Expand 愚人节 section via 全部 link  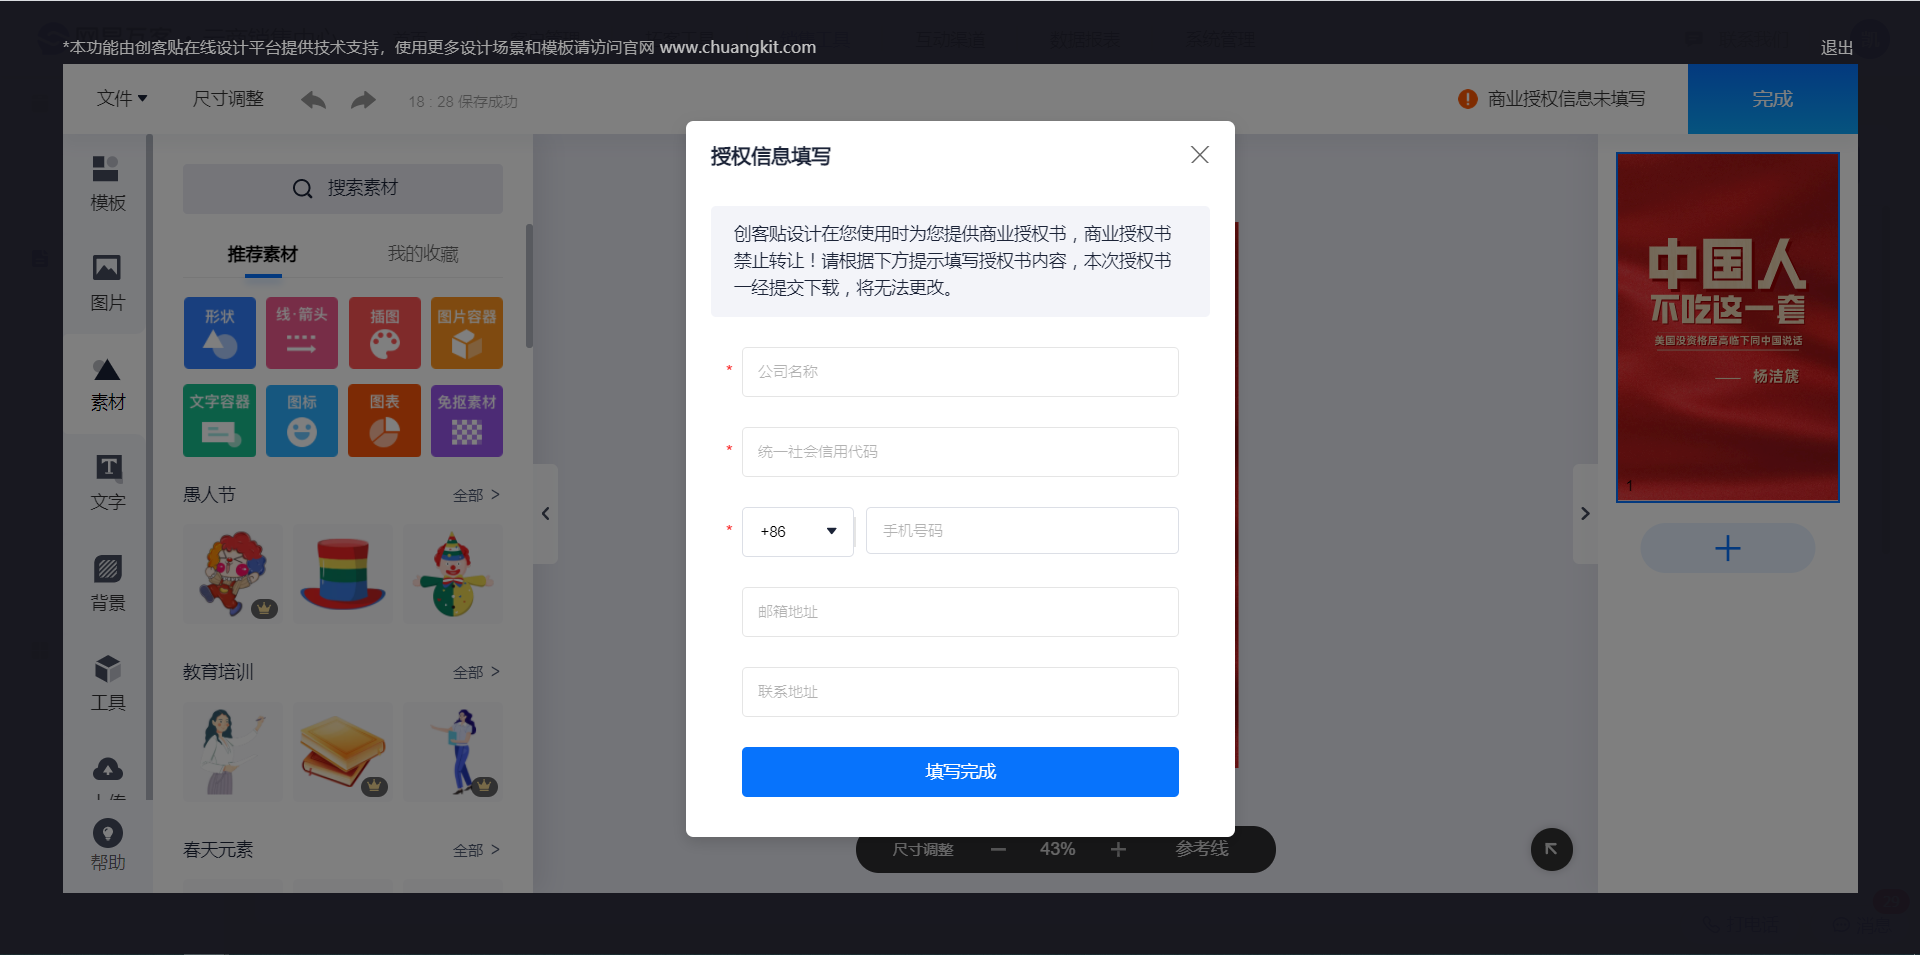coord(476,495)
